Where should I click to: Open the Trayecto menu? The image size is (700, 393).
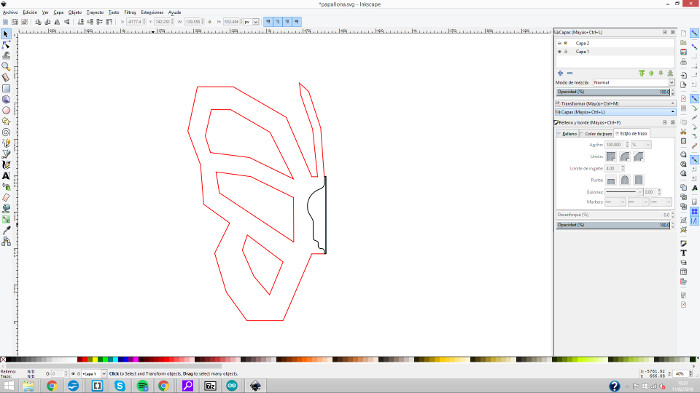pyautogui.click(x=95, y=13)
